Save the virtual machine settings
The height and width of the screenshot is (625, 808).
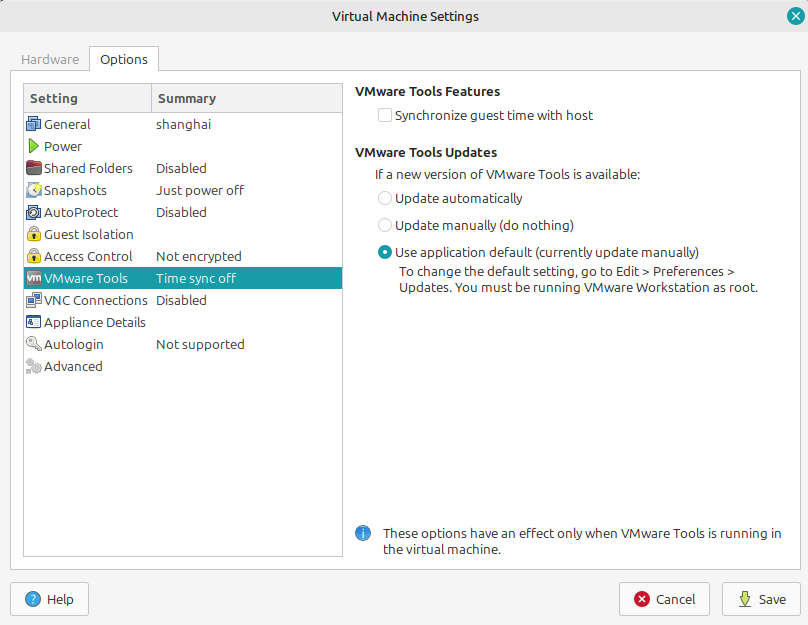point(761,599)
